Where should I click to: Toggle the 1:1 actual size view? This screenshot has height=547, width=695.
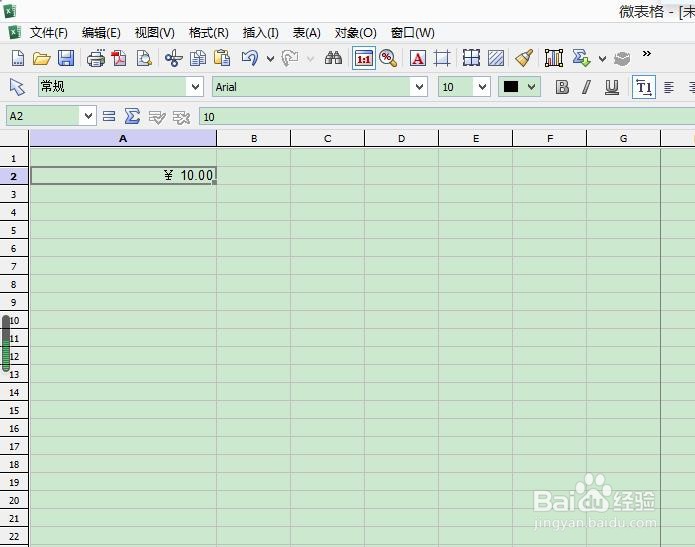pos(364,58)
